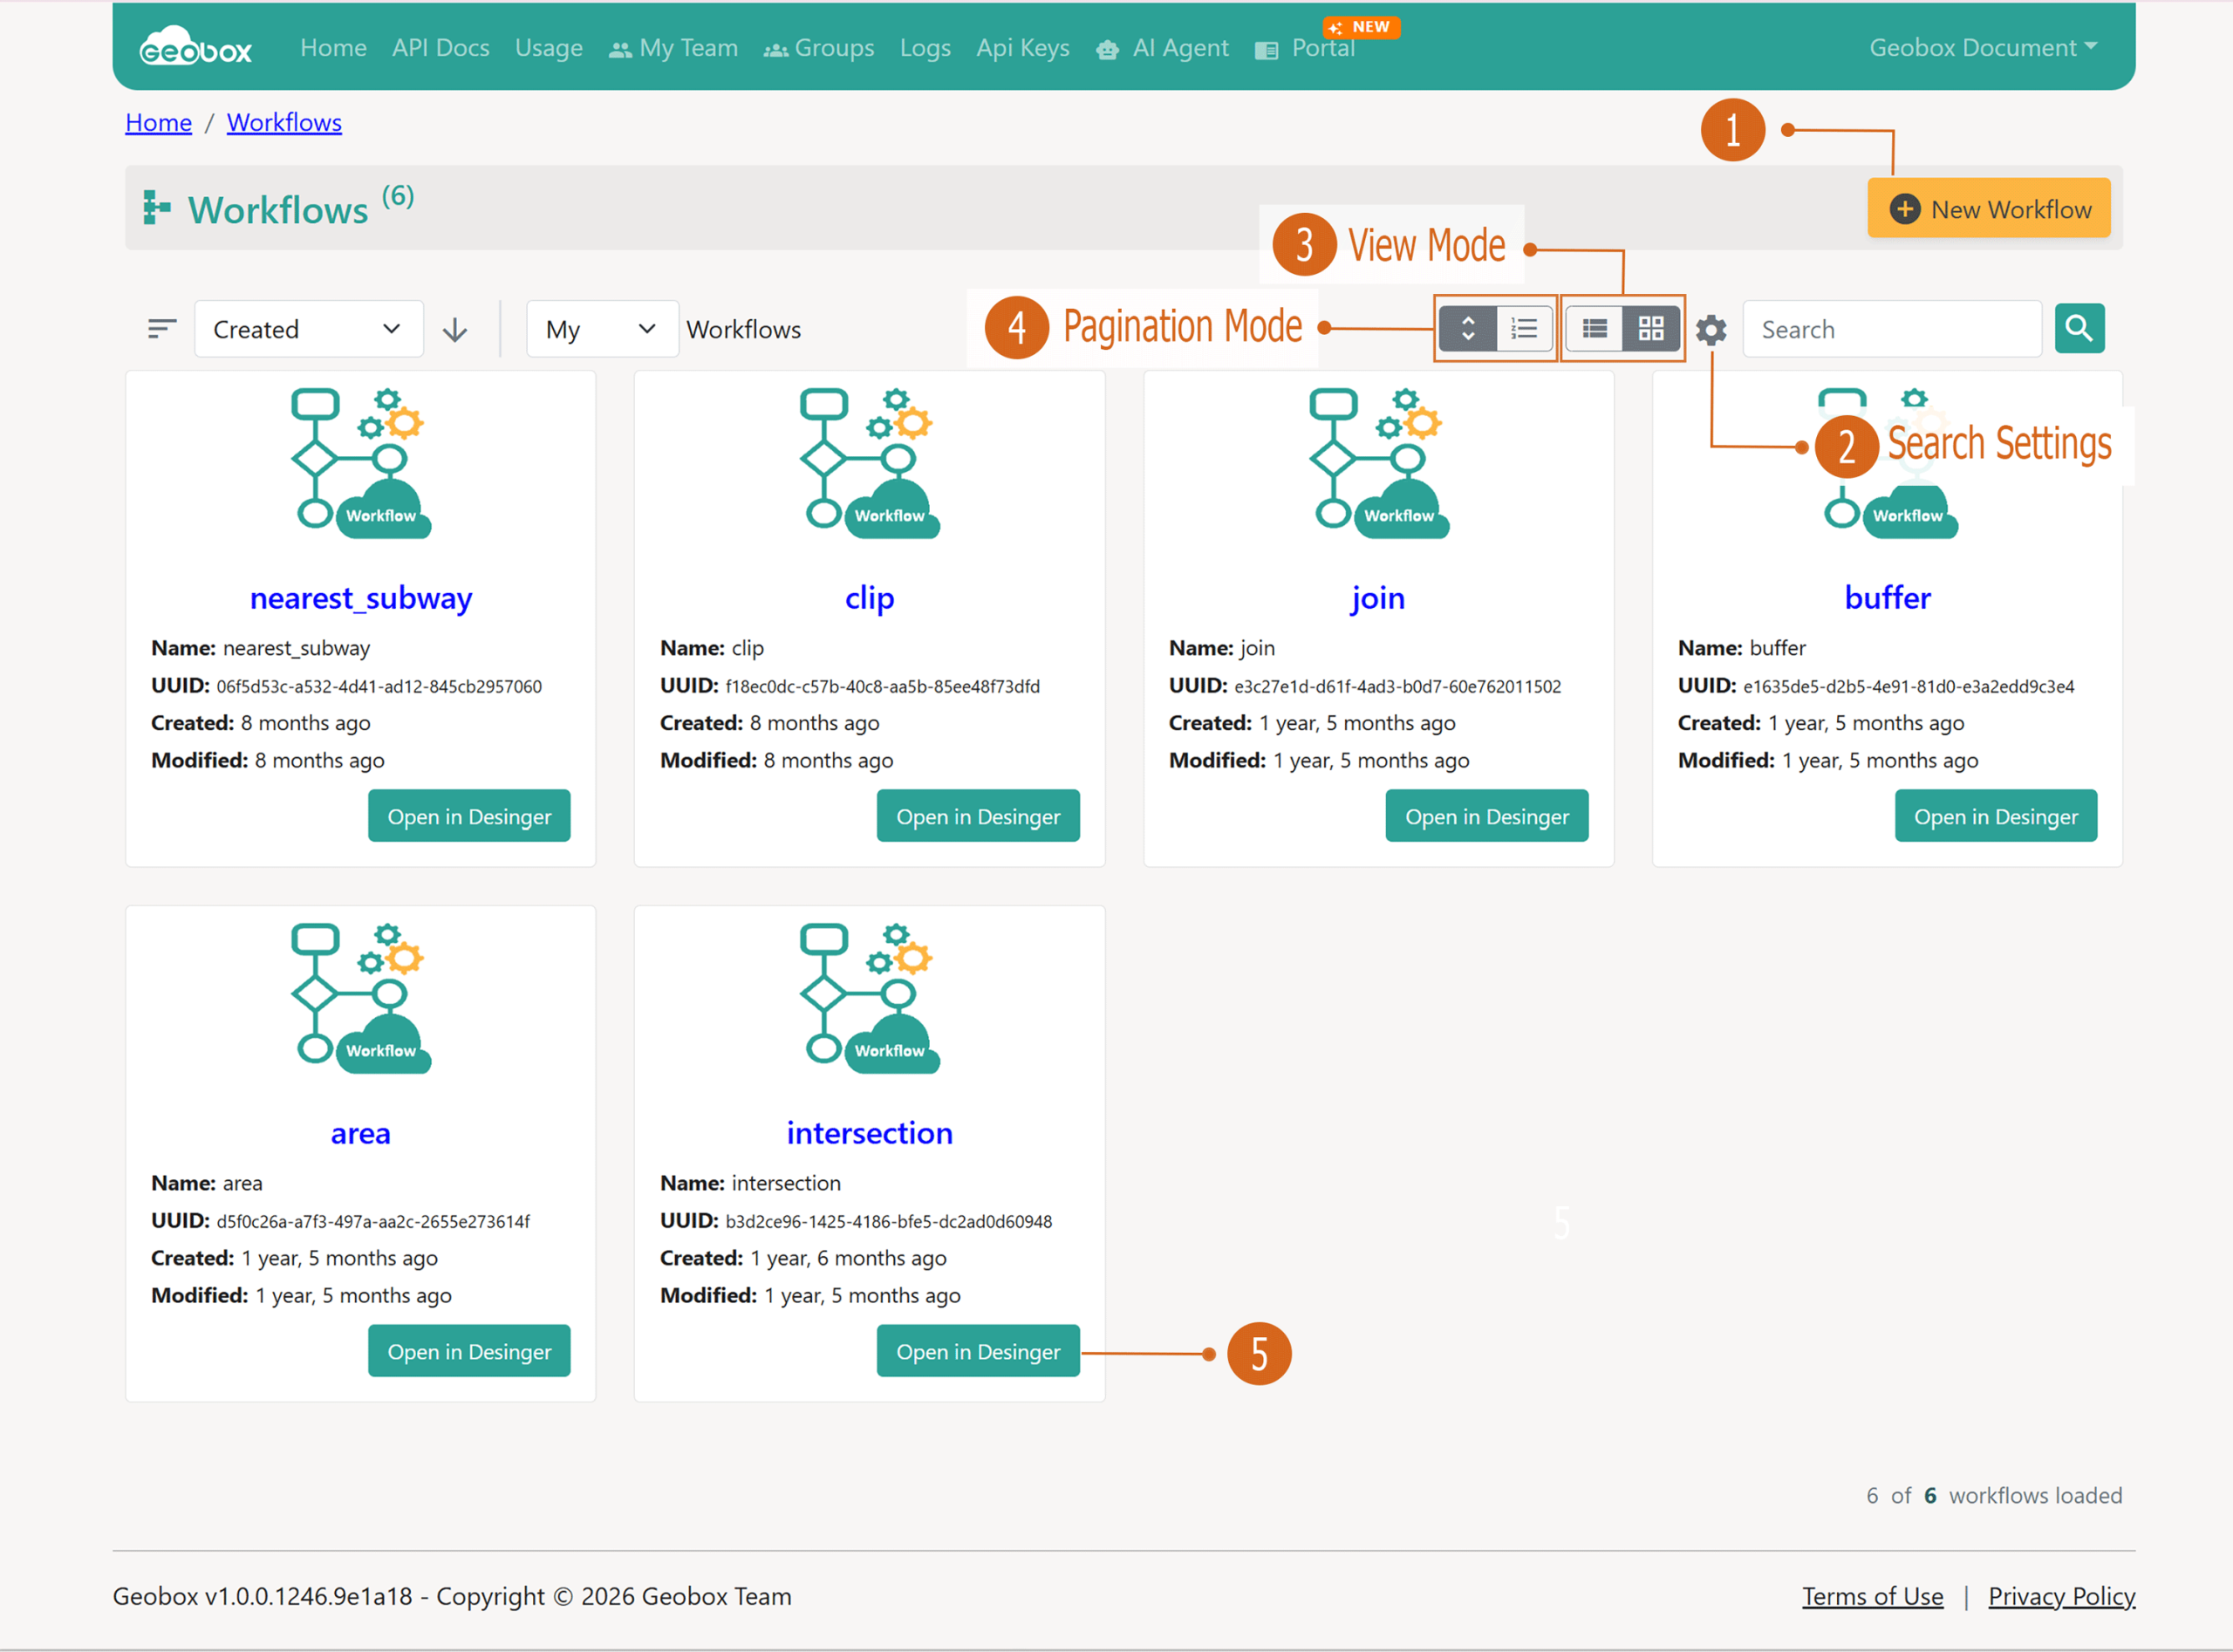The width and height of the screenshot is (2233, 1652).
Task: Open Terms of Use link
Action: (x=1873, y=1596)
